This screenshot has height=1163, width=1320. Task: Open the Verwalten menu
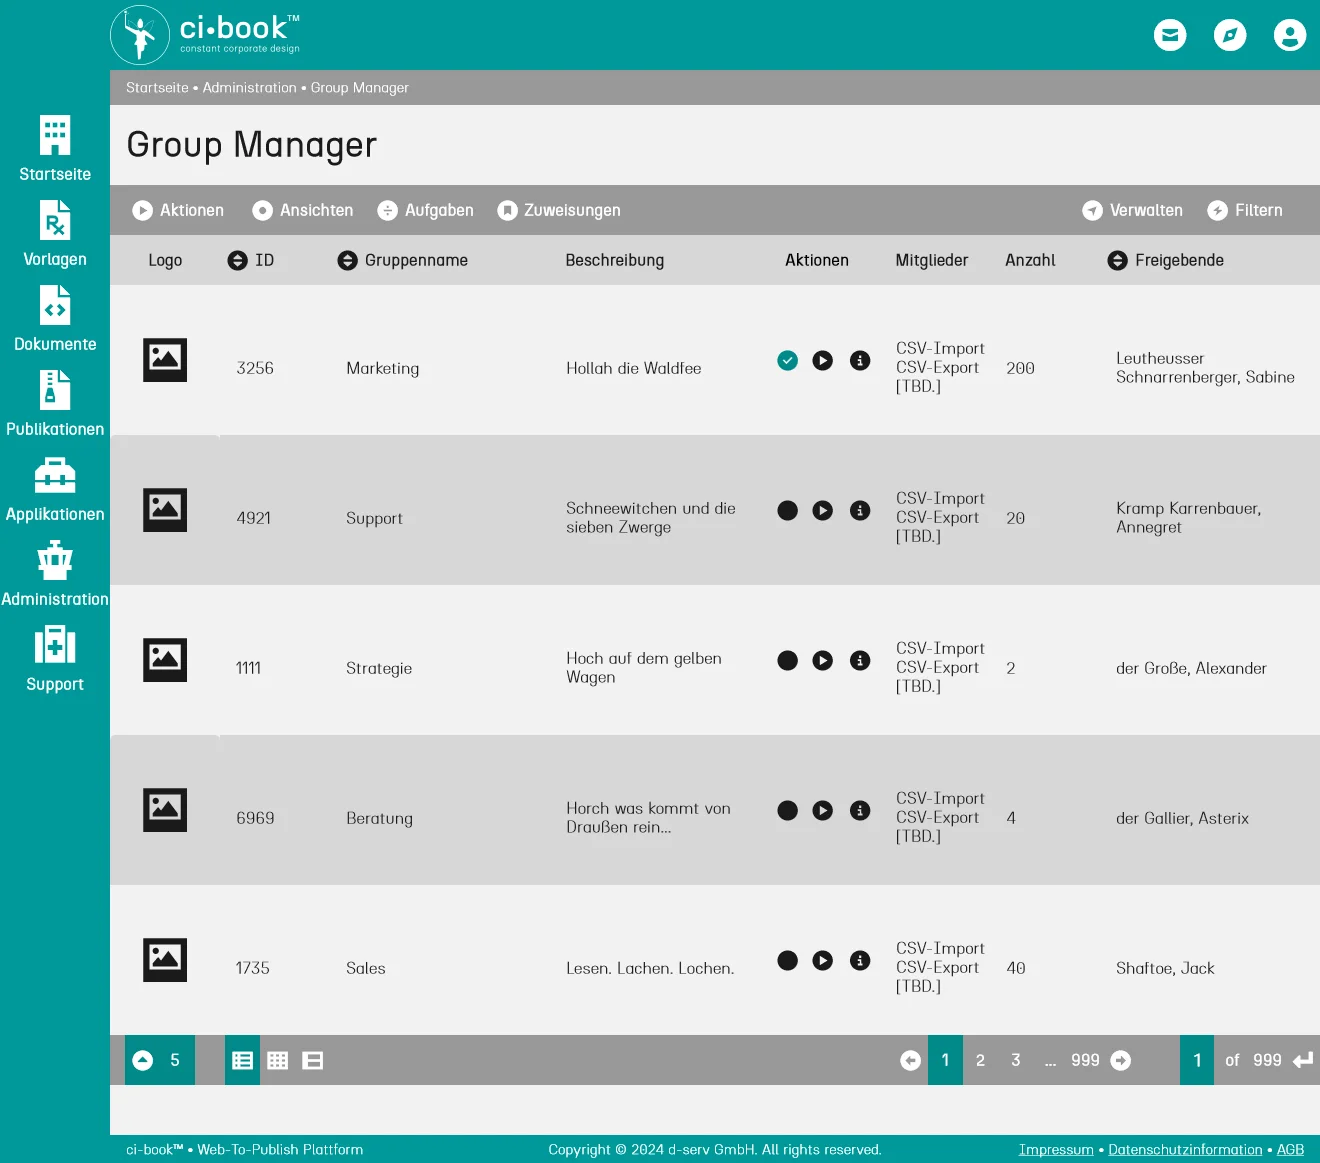[1133, 210]
